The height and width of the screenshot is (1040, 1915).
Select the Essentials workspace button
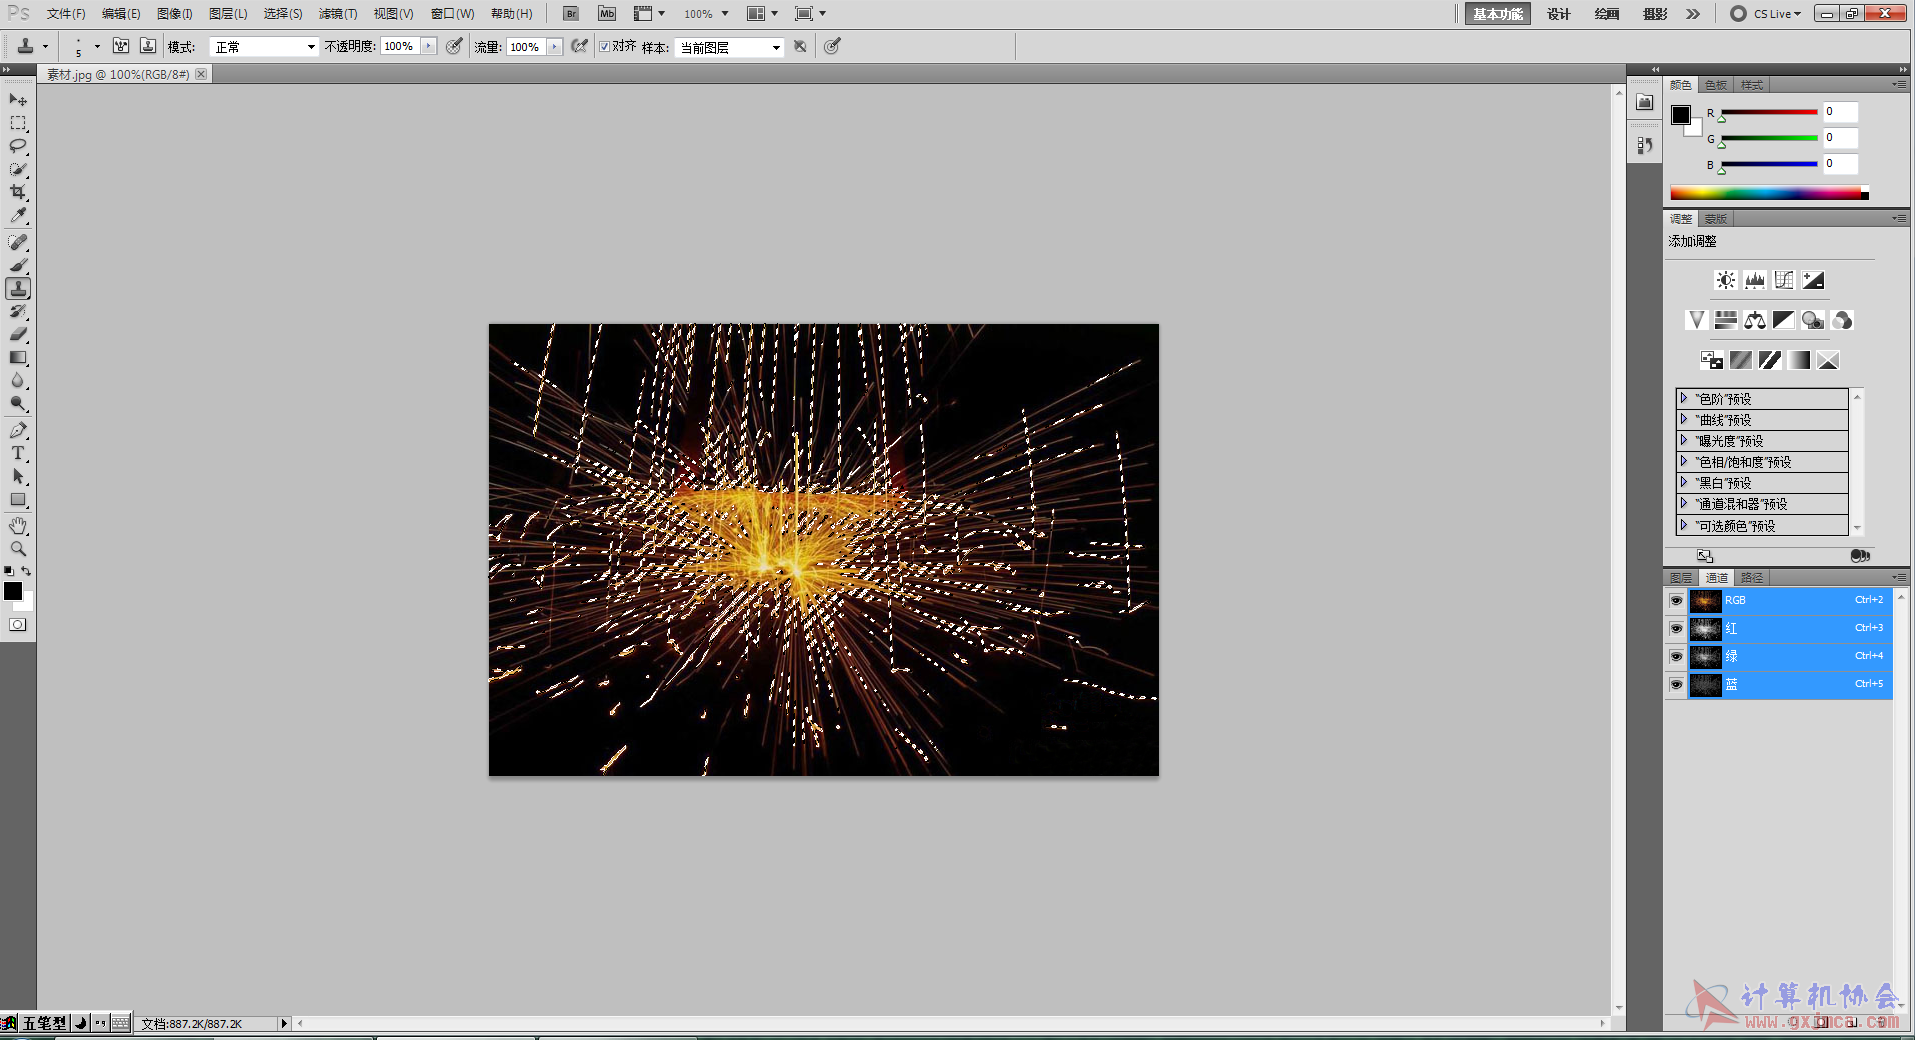point(1497,14)
